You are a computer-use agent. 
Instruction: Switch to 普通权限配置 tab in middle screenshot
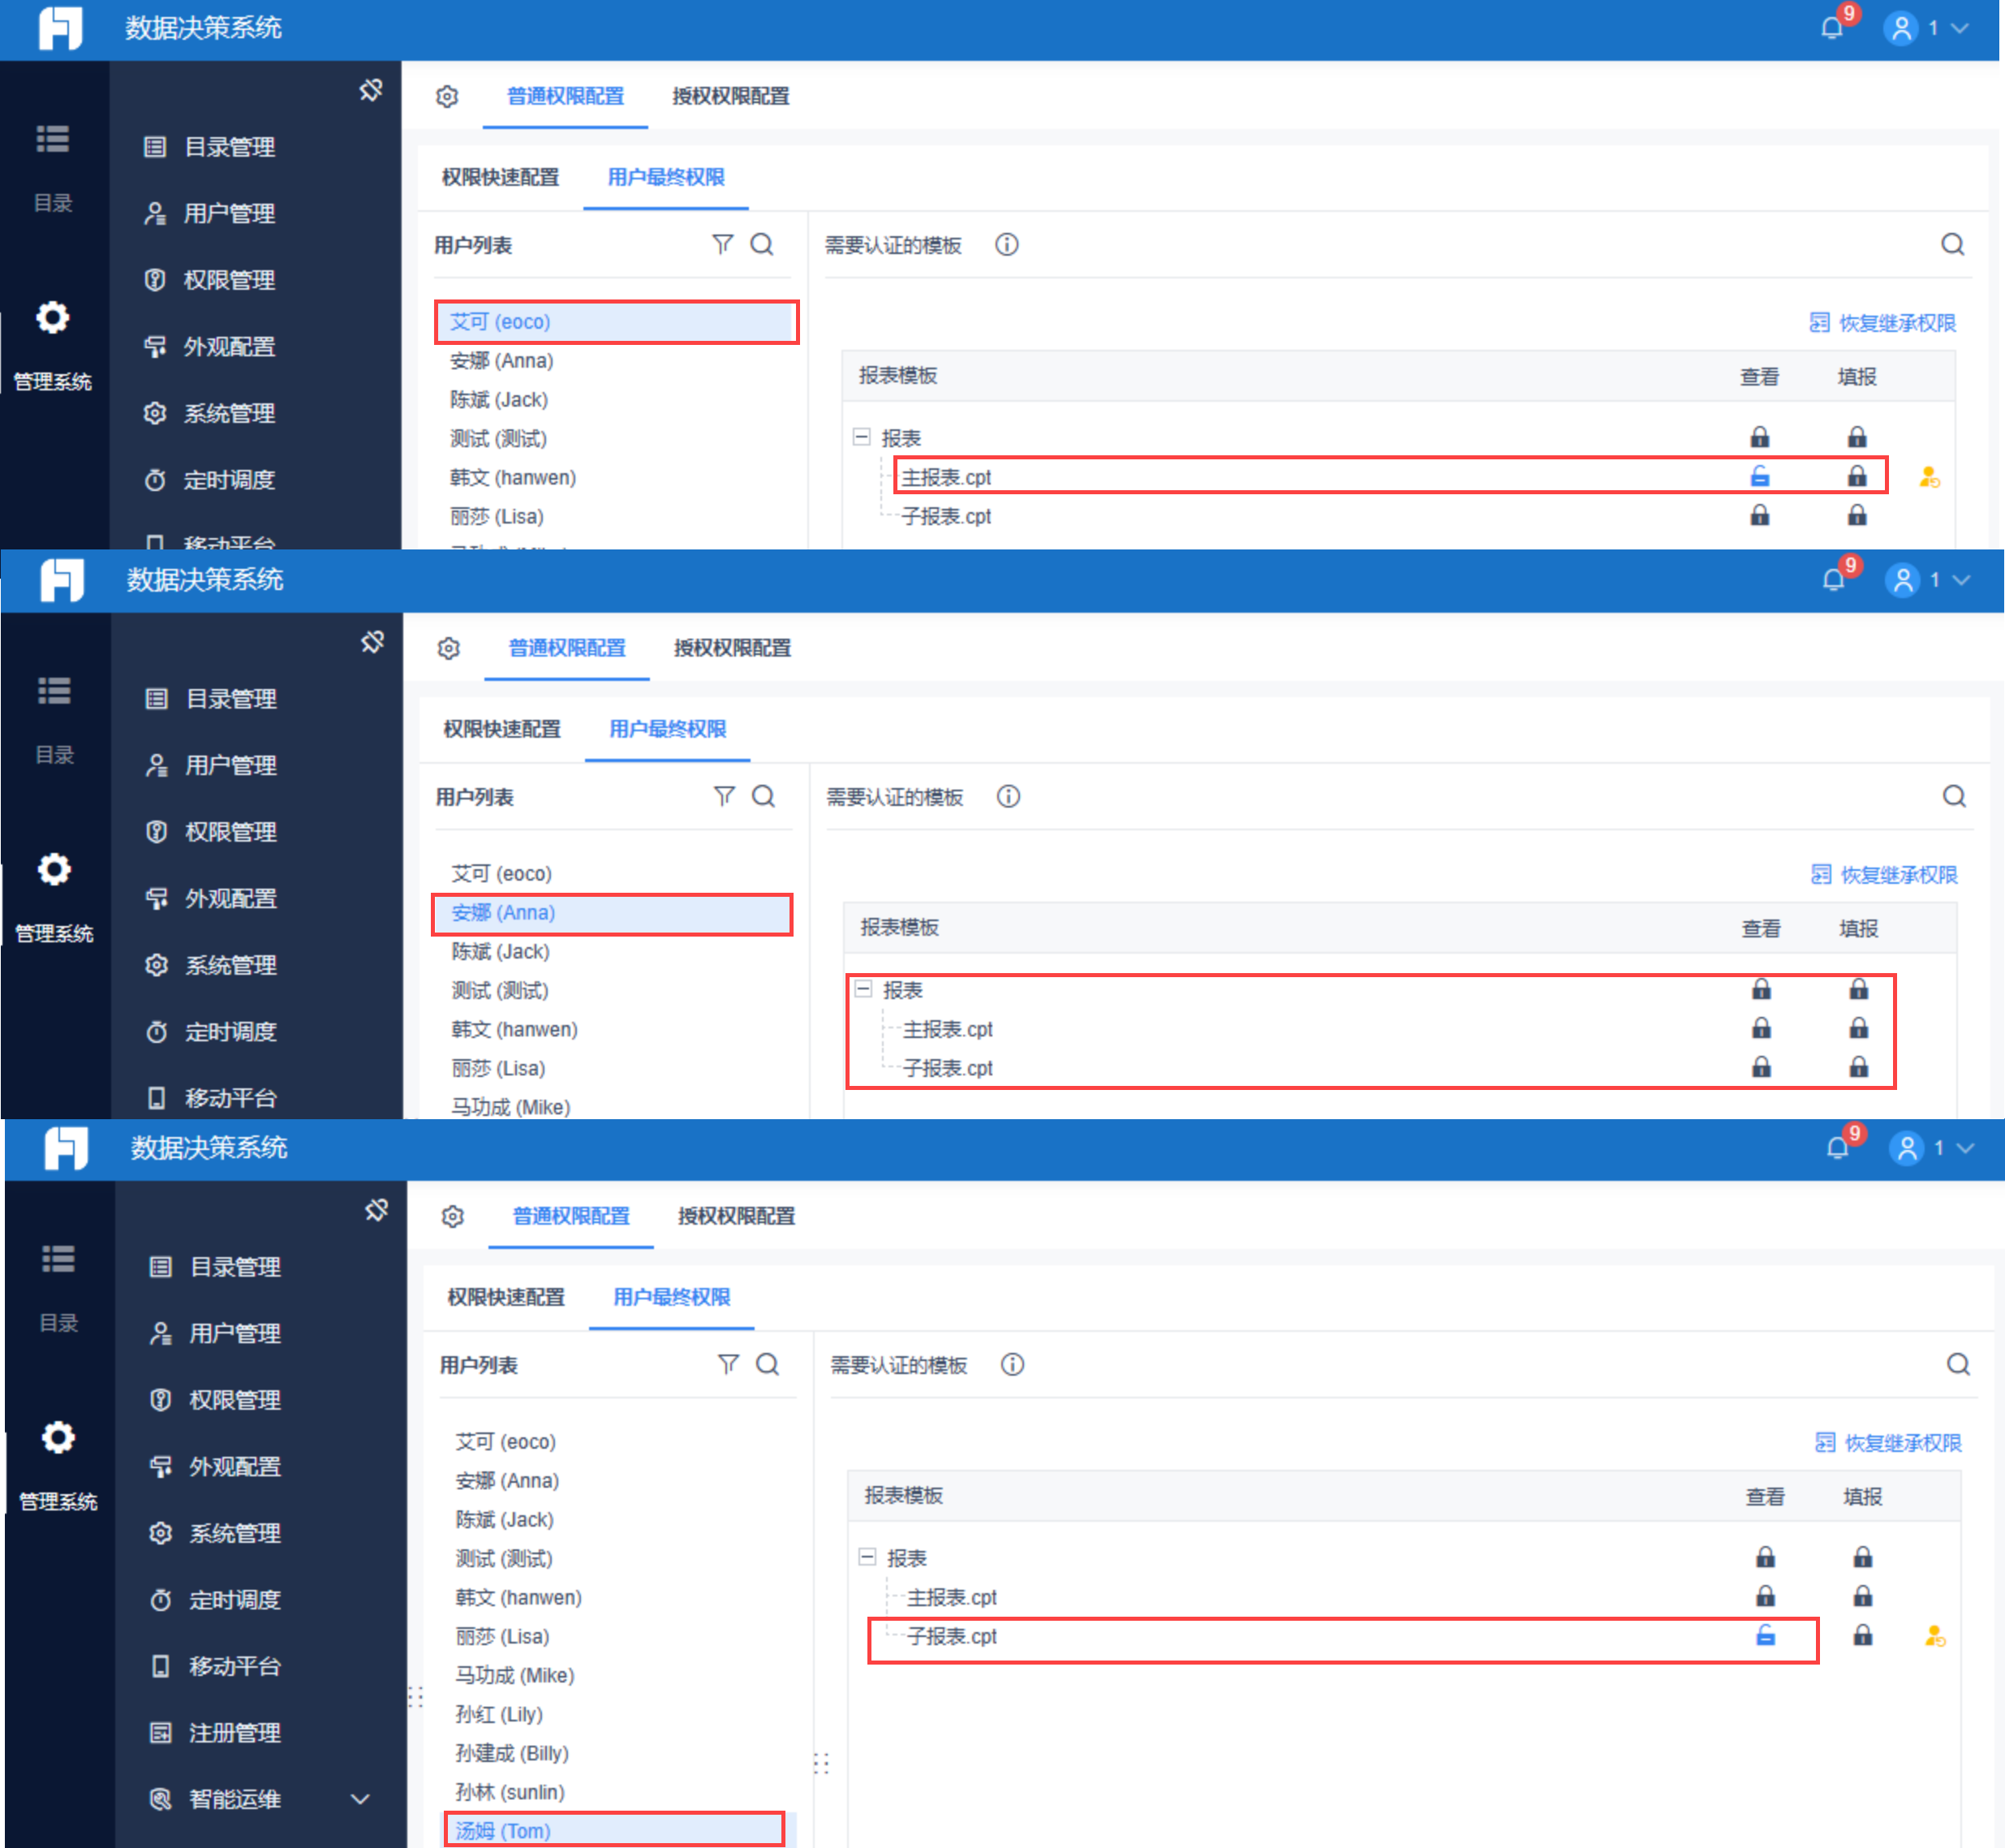click(567, 648)
